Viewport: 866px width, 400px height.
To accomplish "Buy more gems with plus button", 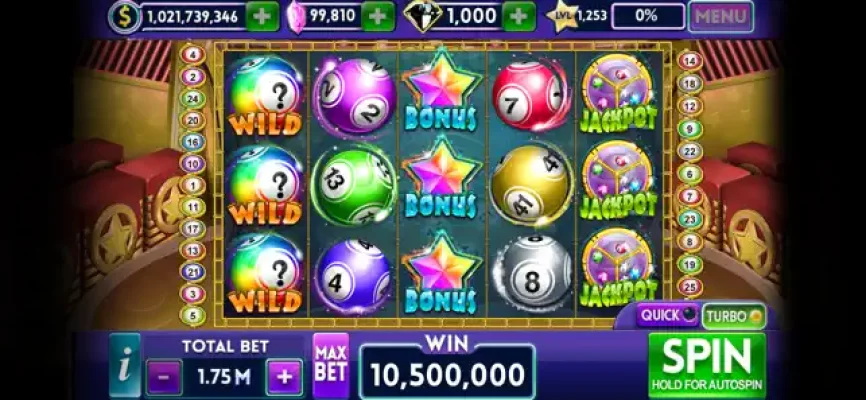I will pos(378,17).
